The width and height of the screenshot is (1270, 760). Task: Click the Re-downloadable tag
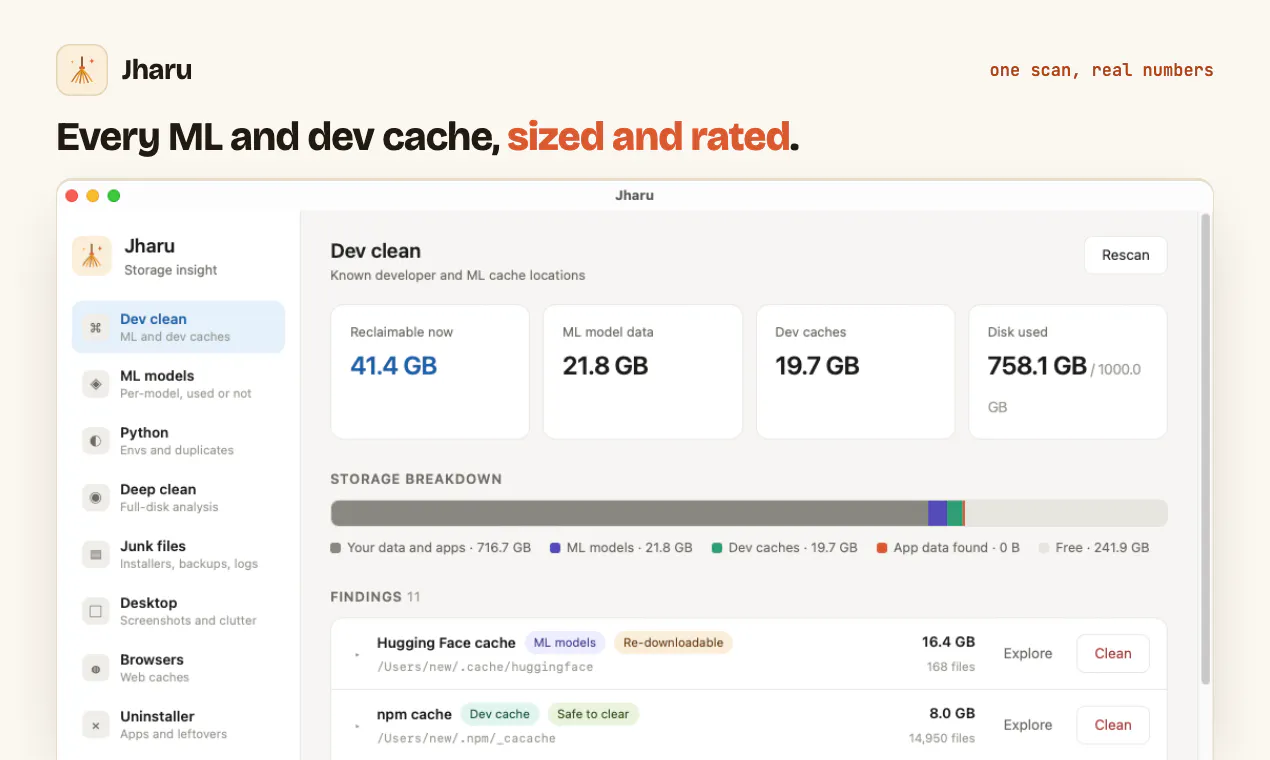673,643
